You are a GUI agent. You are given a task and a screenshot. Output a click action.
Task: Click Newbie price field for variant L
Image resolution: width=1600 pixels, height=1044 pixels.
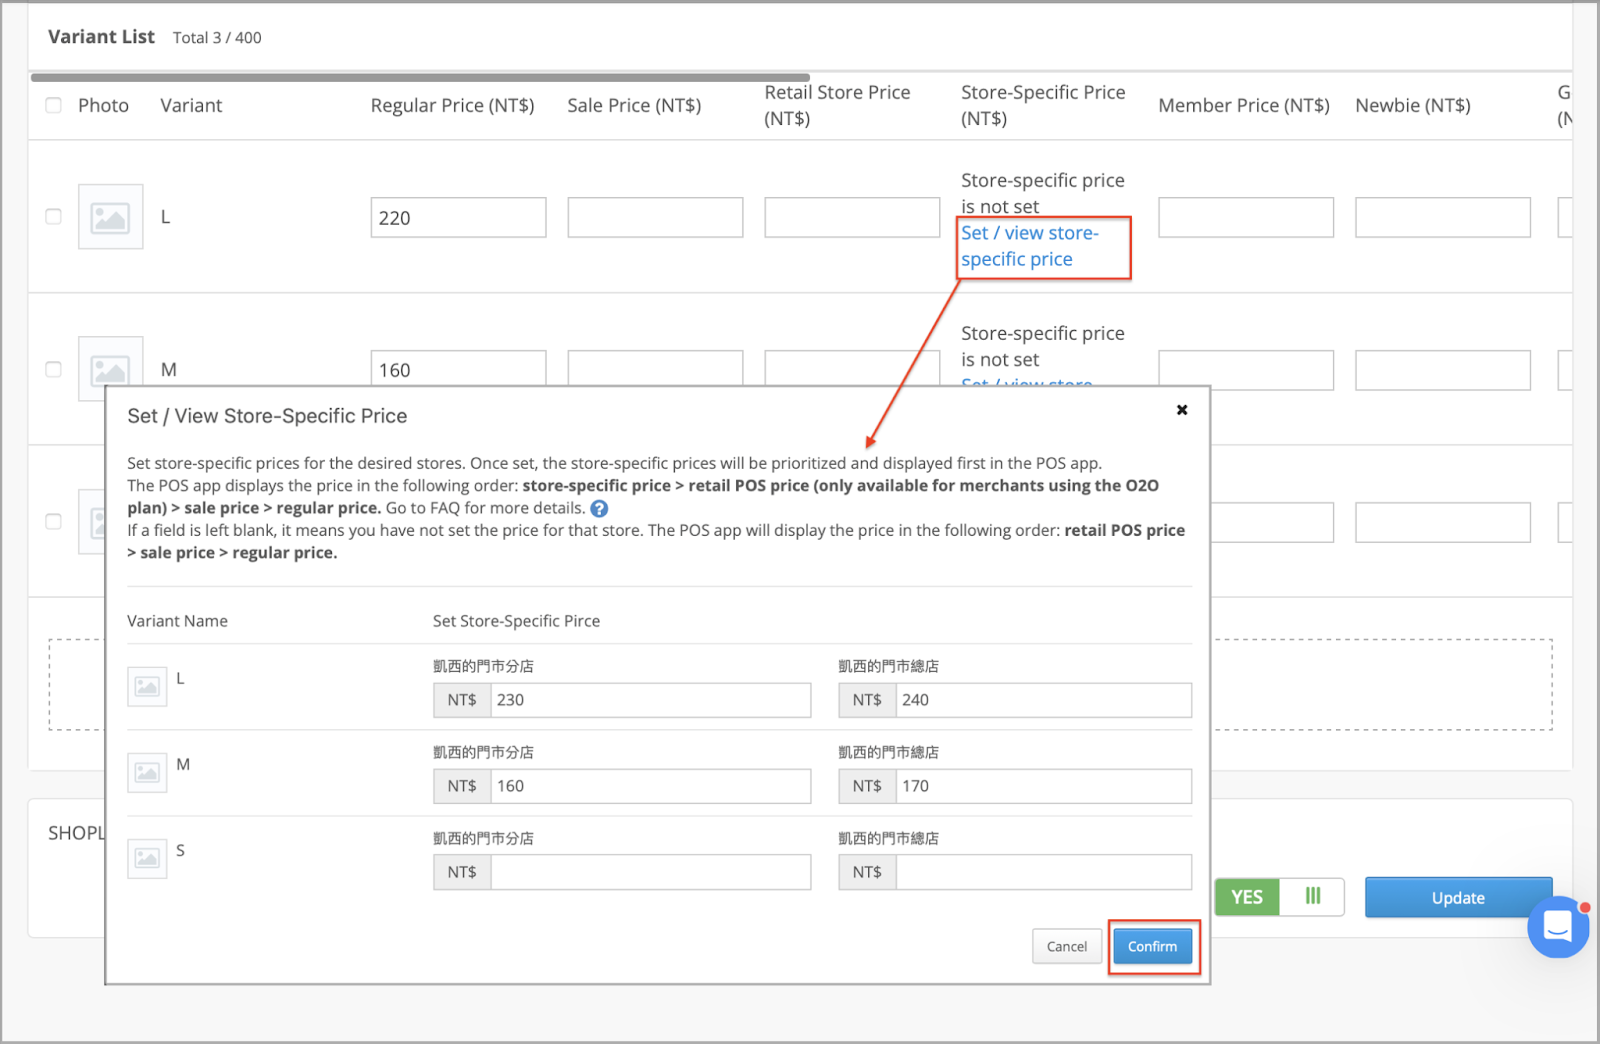click(1443, 217)
